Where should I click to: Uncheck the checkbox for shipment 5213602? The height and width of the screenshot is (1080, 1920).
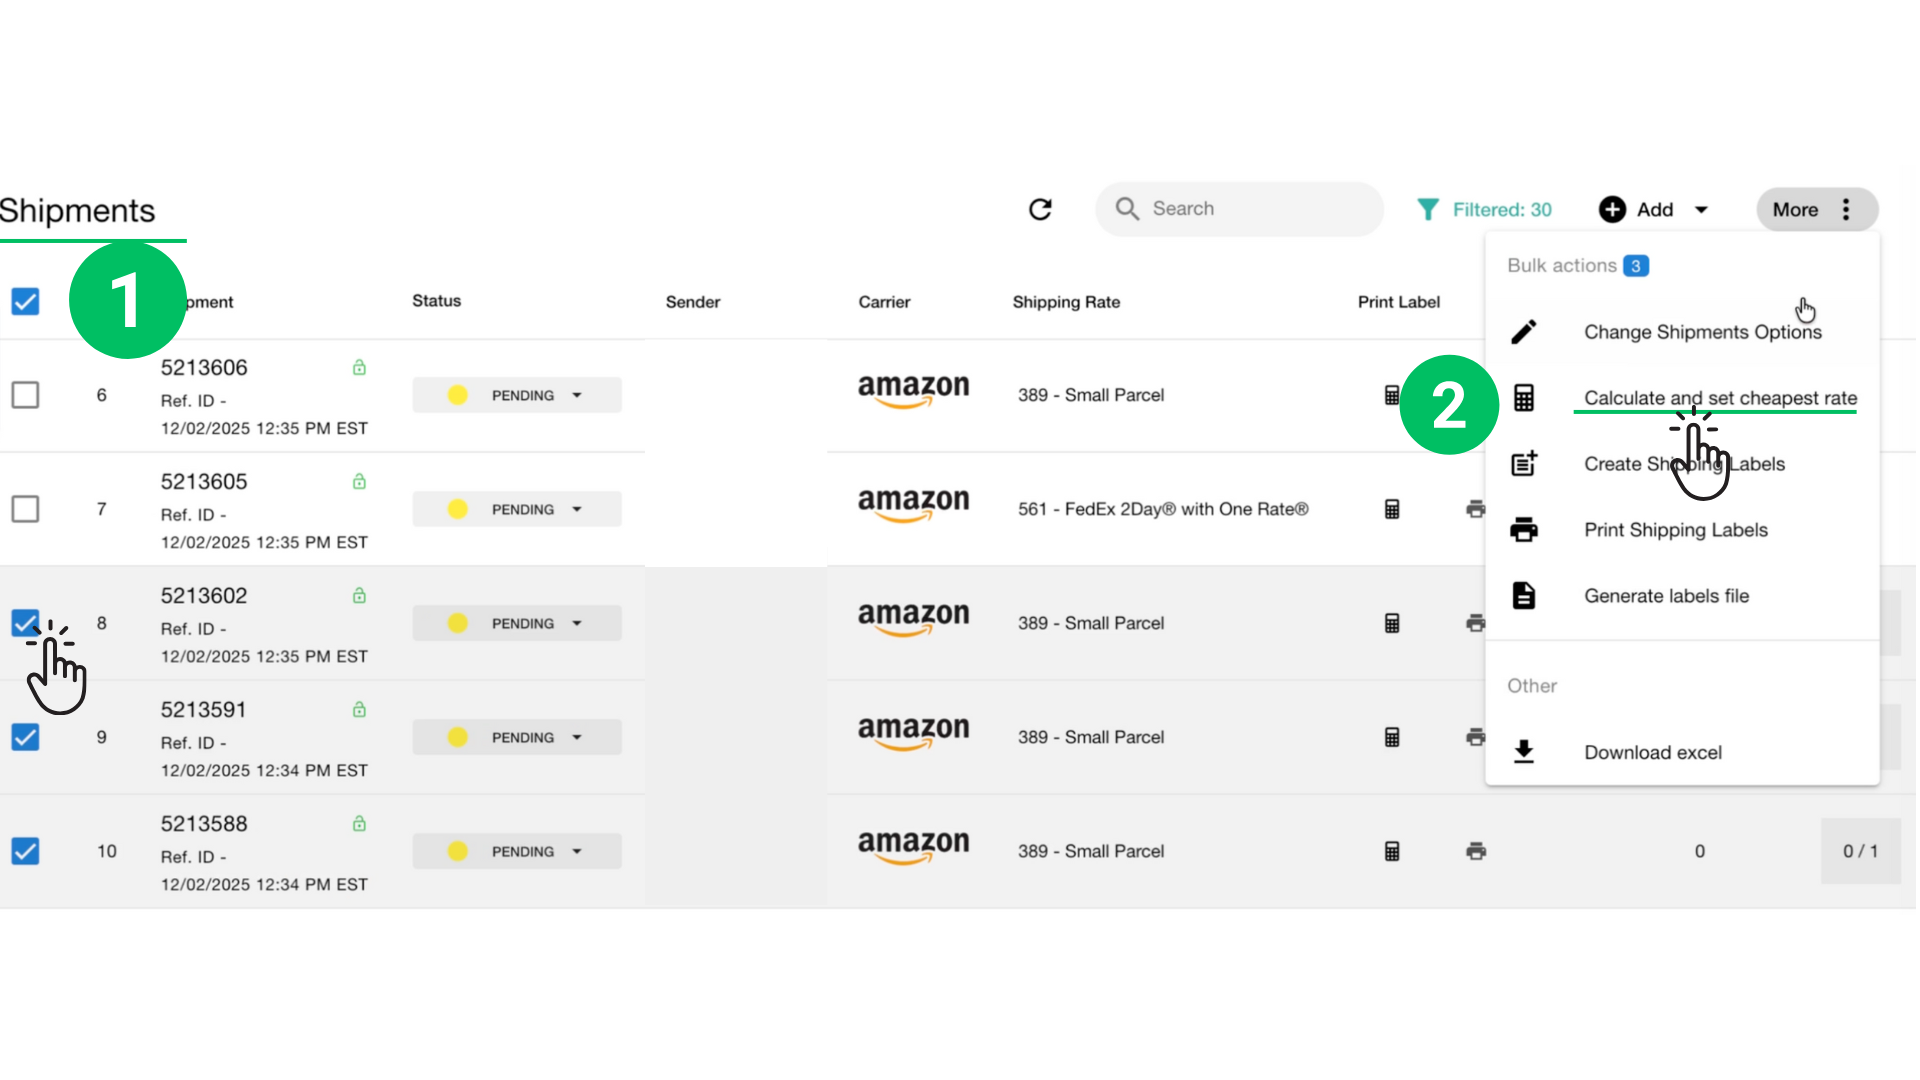pyautogui.click(x=26, y=623)
